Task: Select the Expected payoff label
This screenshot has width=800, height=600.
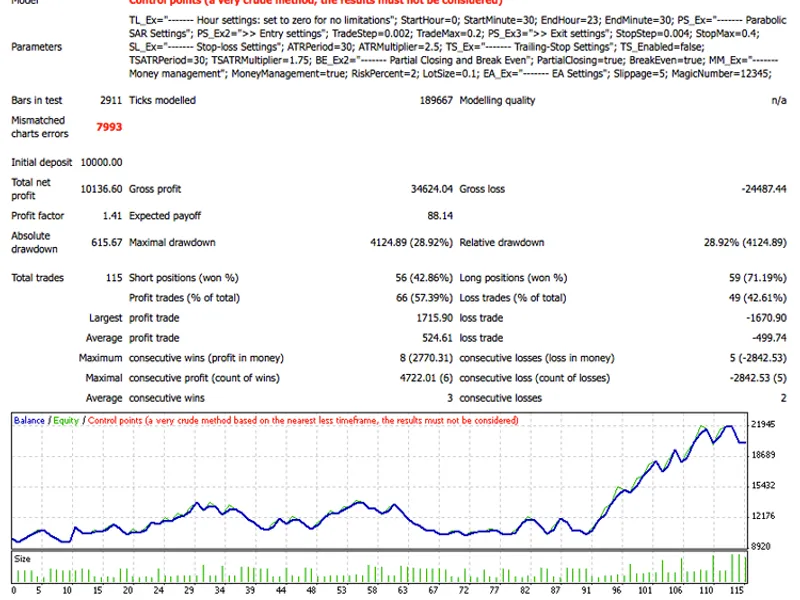Action: (165, 216)
